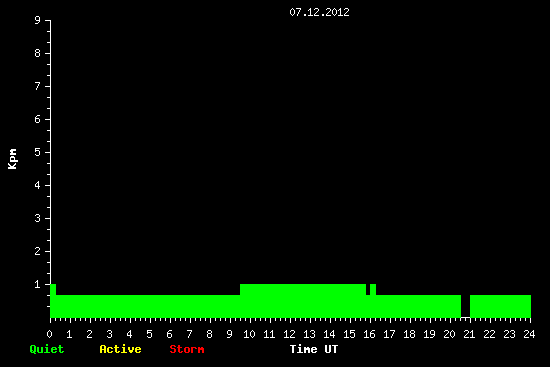Click the value 5 on Kp axis
This screenshot has width=550, height=367.
[38, 152]
